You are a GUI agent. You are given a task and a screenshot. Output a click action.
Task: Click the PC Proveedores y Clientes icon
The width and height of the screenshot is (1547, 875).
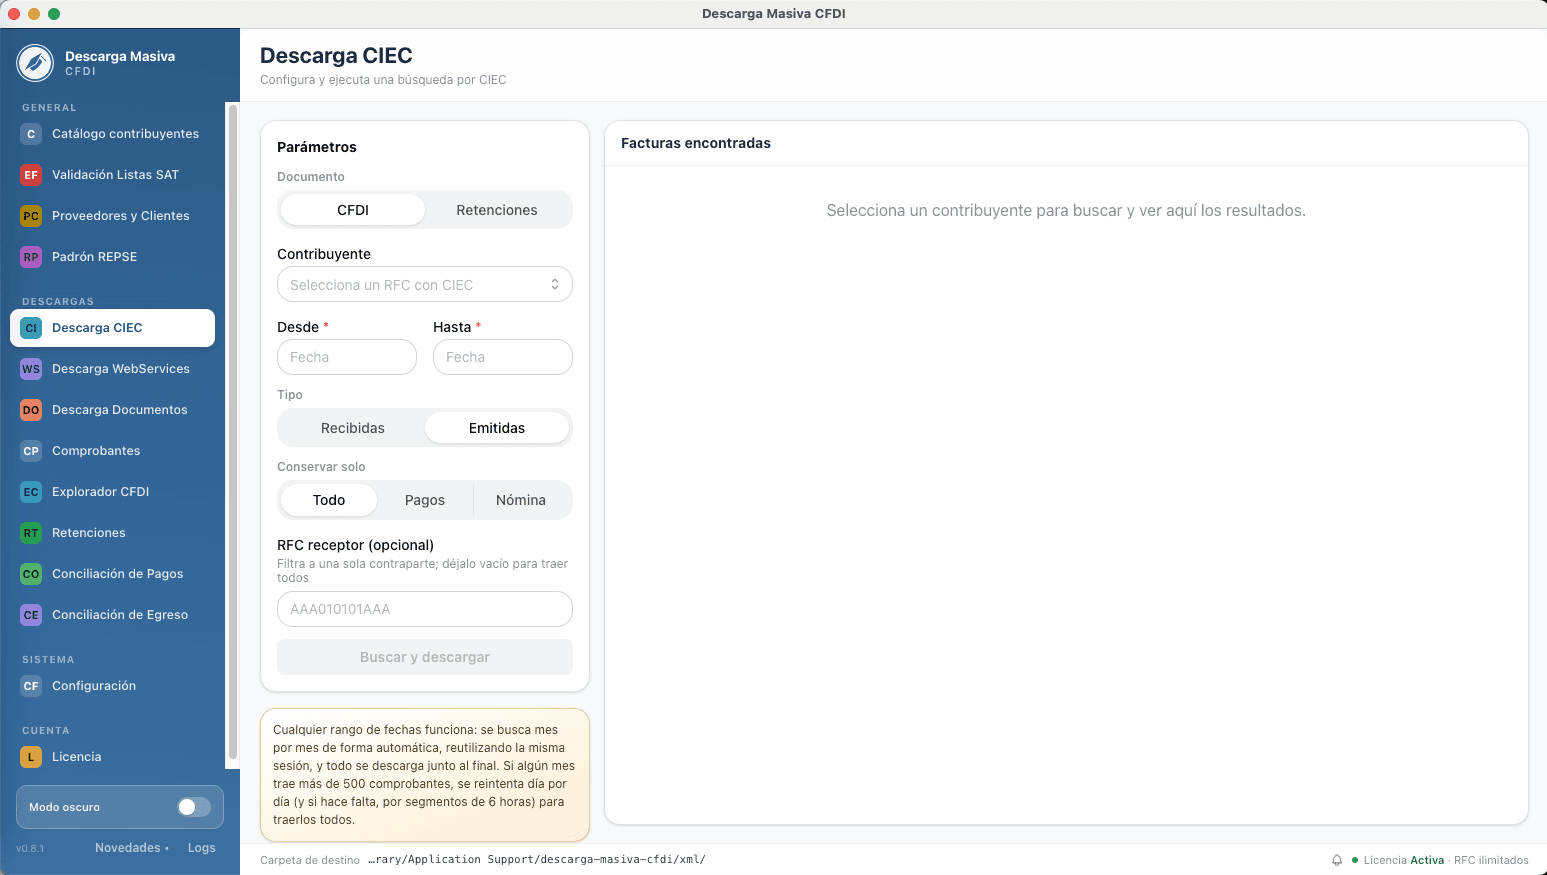tap(31, 216)
